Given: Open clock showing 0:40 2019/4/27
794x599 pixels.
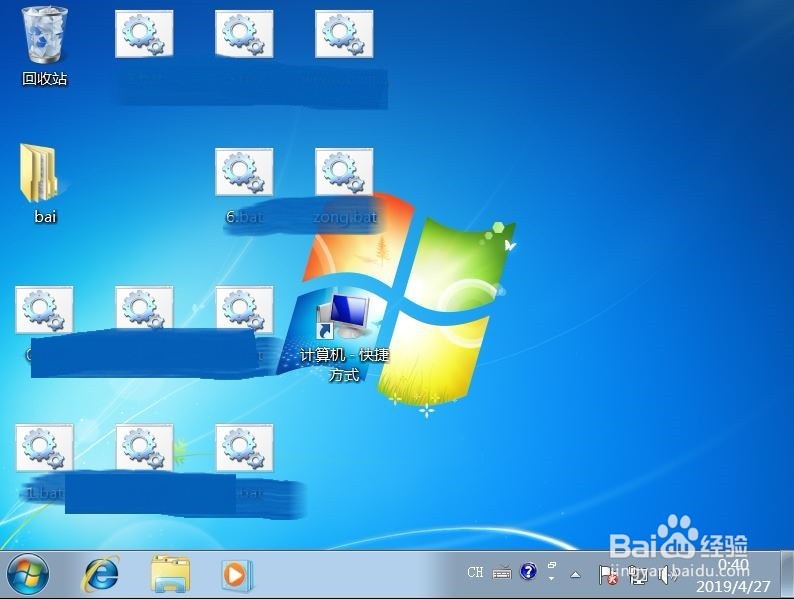Looking at the screenshot, I should click(733, 575).
